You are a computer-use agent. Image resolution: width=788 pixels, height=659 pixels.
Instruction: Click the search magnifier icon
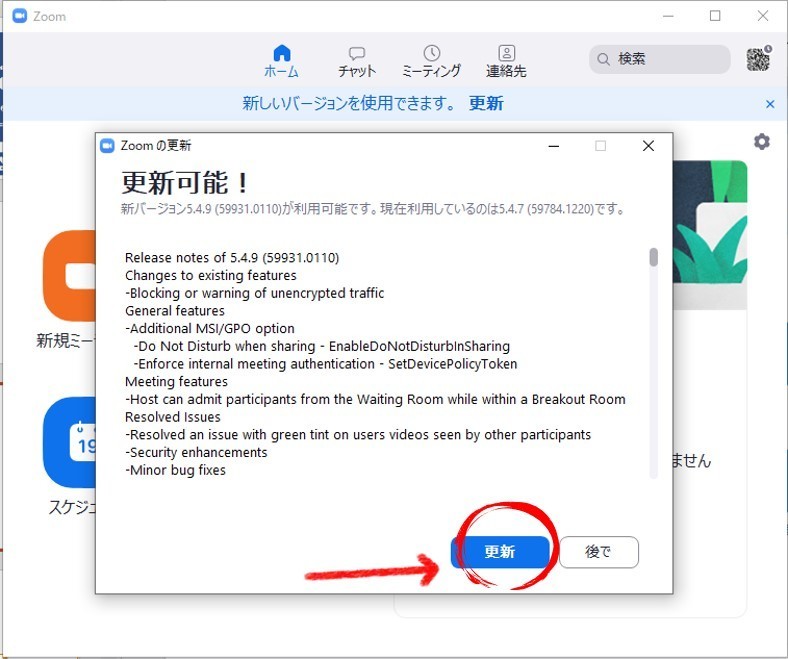[604, 59]
